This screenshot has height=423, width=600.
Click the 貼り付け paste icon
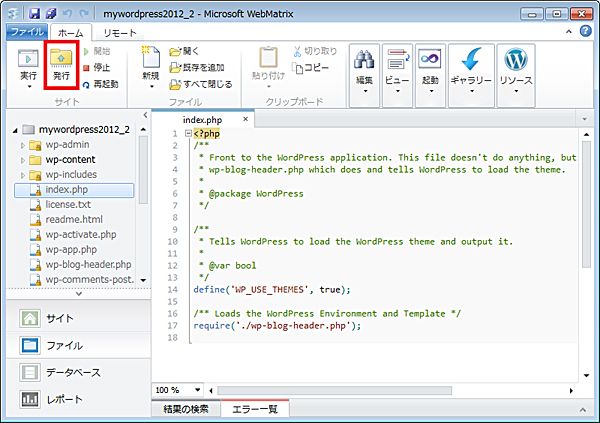[x=268, y=67]
